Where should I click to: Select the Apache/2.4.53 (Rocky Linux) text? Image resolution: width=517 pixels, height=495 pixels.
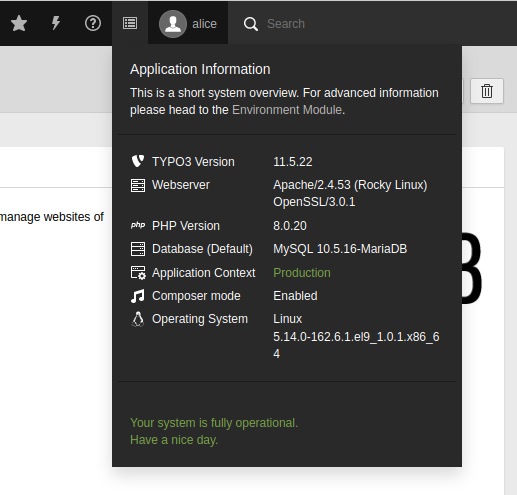[x=350, y=185]
